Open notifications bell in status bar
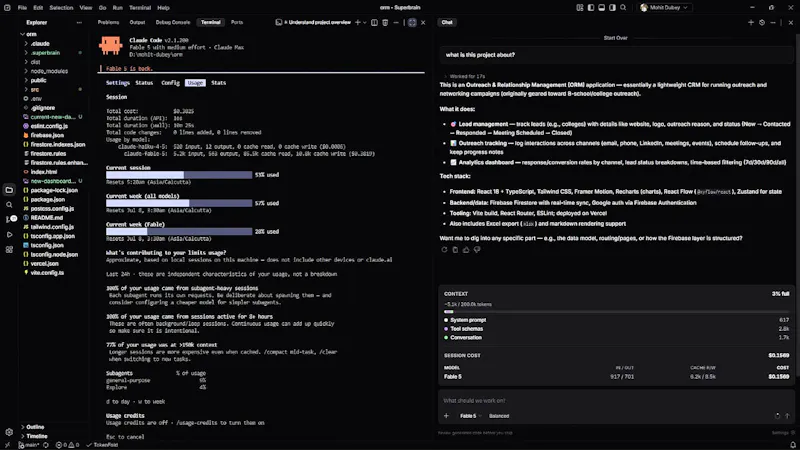The width and height of the screenshot is (800, 450). tap(793, 445)
